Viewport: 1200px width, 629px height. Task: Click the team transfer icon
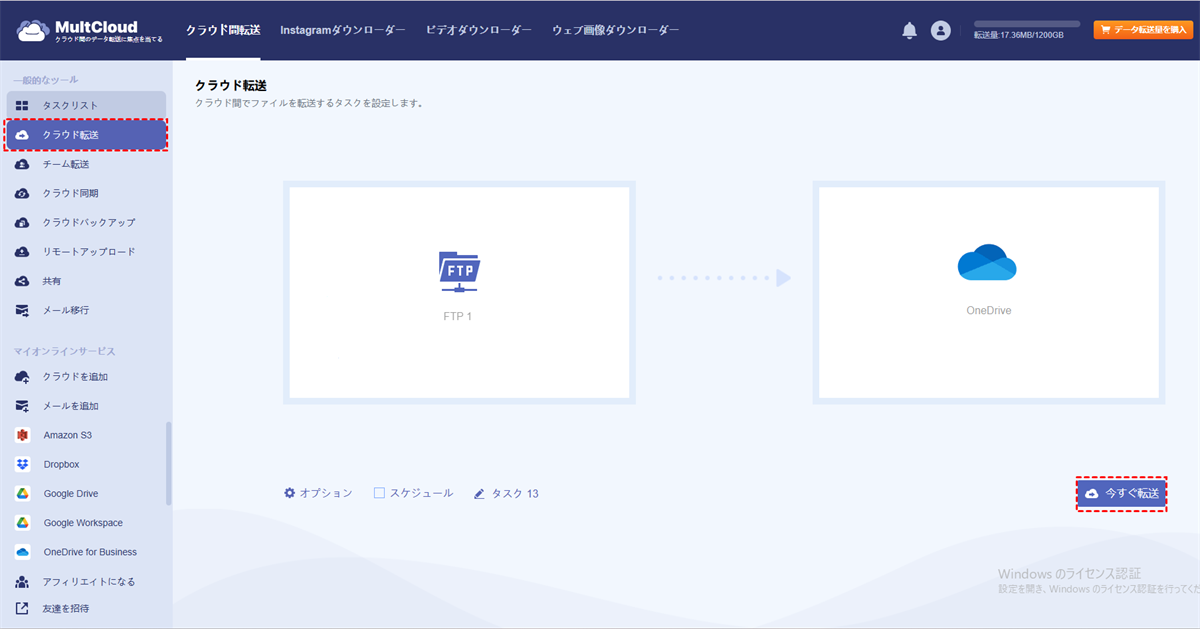pos(22,164)
